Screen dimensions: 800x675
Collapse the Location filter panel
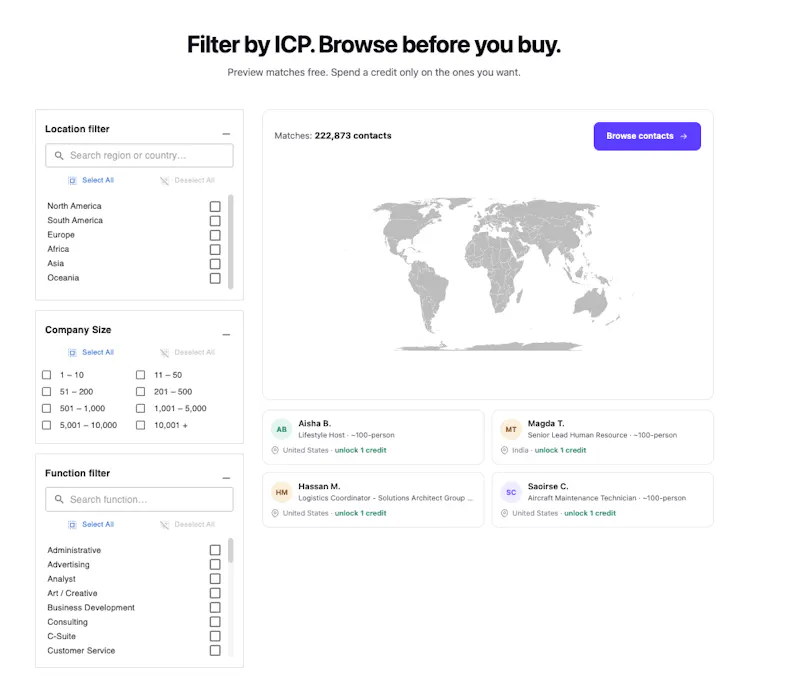(x=226, y=134)
